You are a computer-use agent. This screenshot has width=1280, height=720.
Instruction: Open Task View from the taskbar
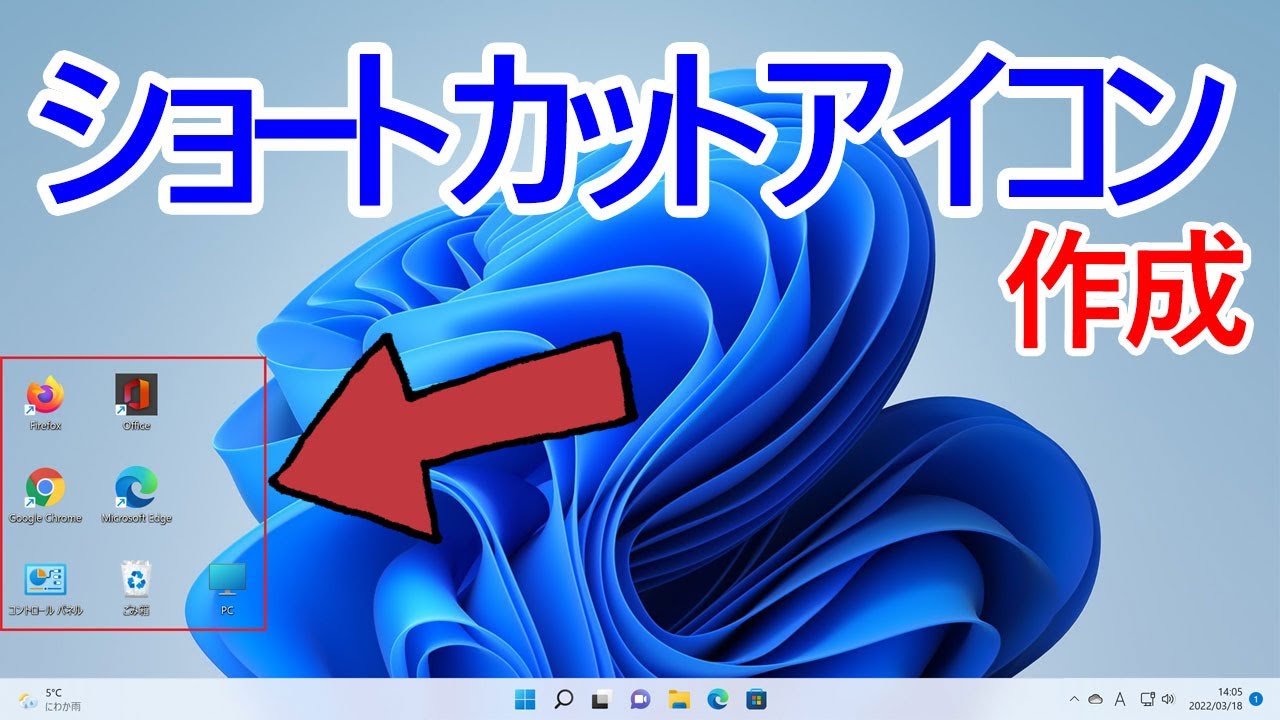pos(602,702)
